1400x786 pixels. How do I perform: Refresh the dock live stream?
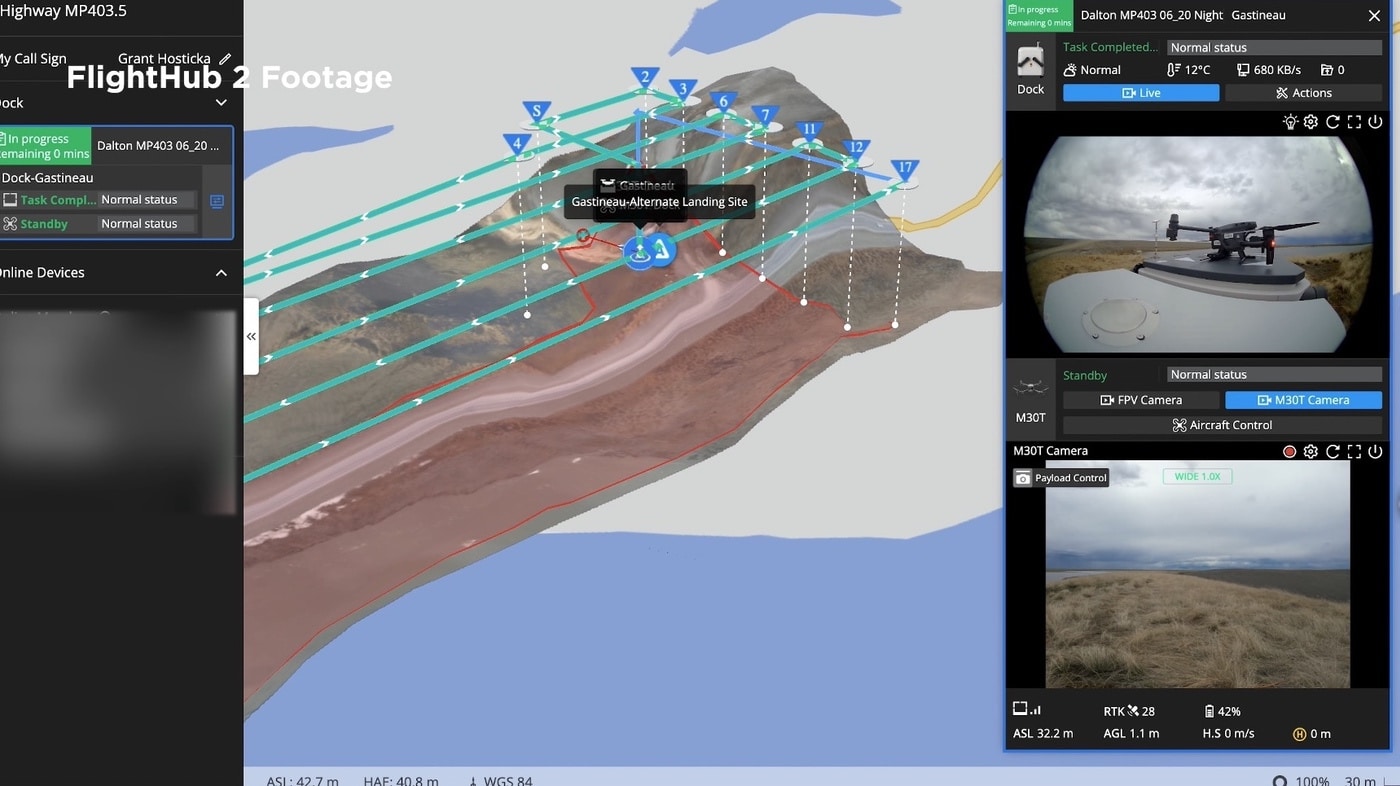[1332, 122]
